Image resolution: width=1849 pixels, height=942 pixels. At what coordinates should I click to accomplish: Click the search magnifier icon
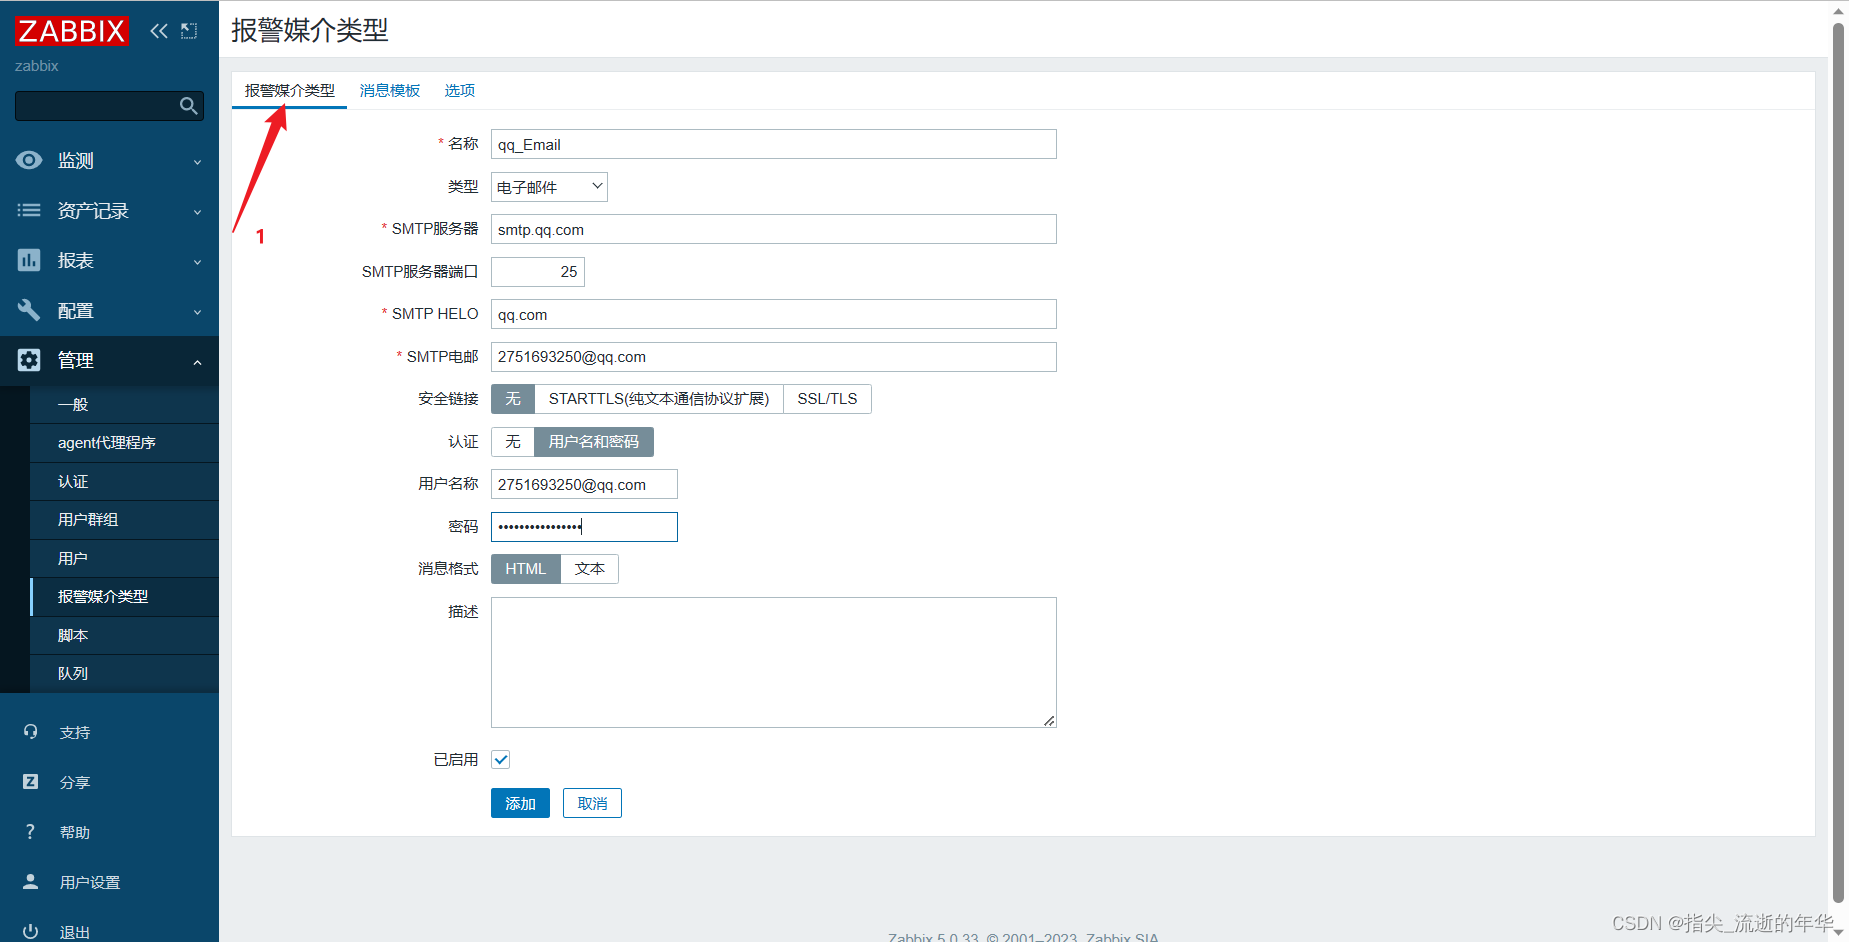tap(188, 106)
